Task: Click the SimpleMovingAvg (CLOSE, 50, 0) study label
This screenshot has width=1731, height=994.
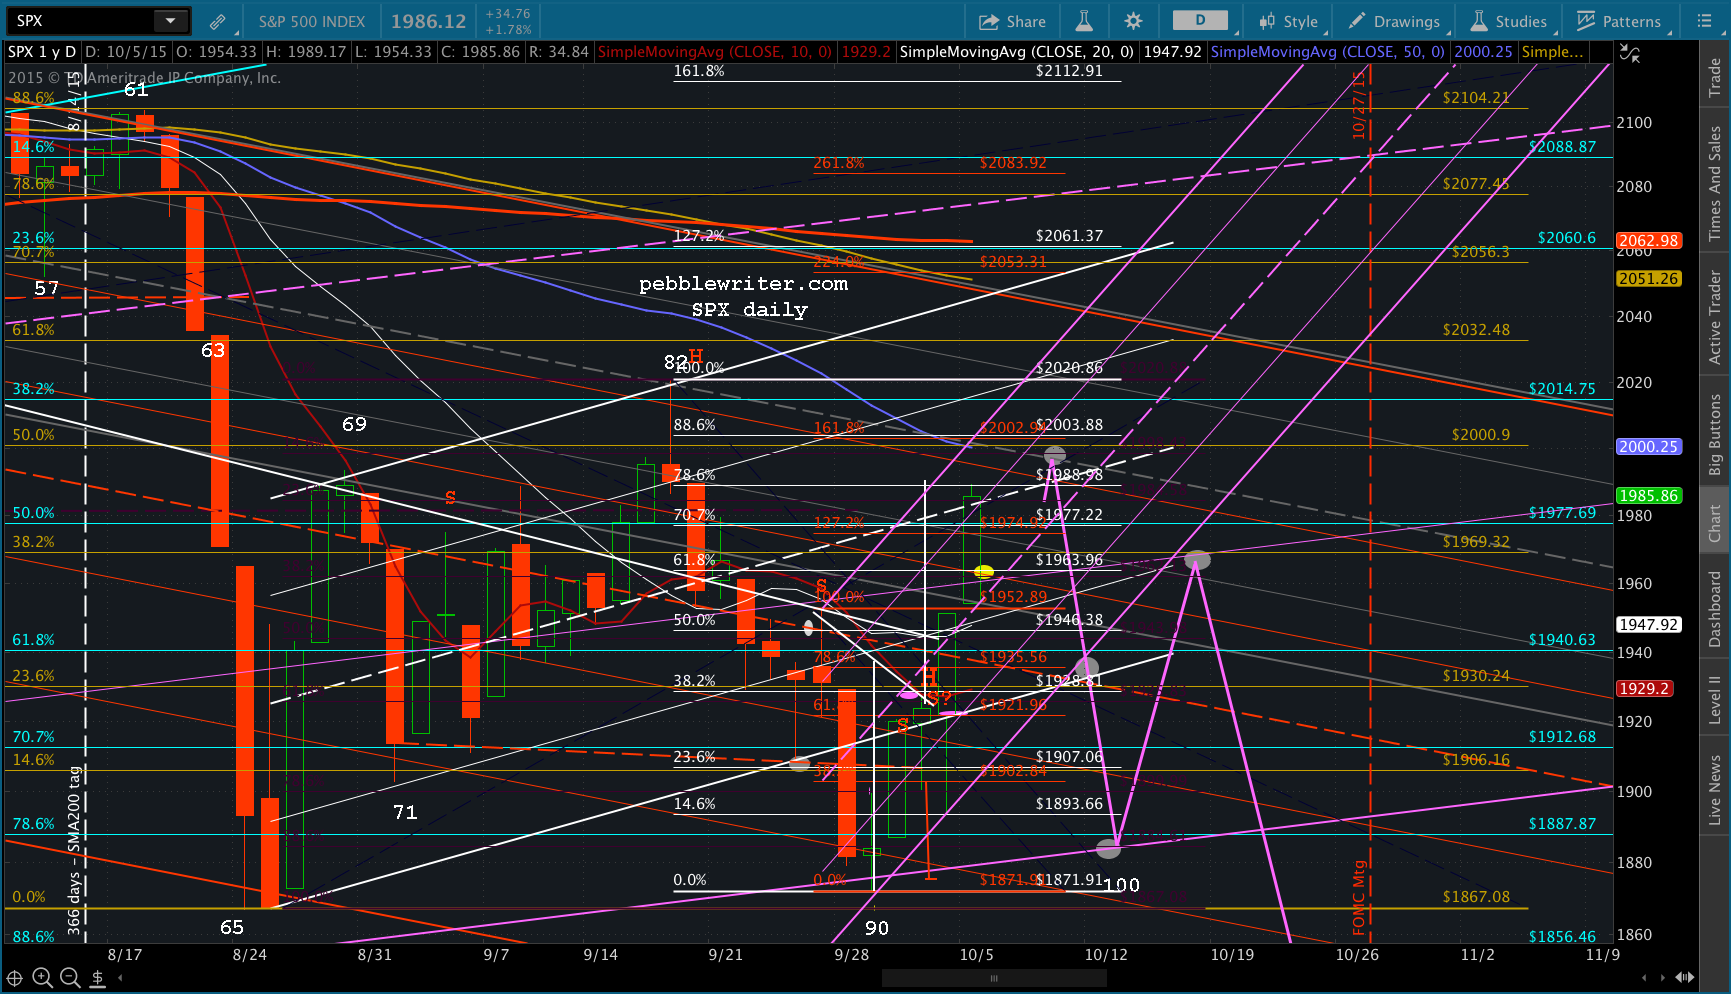Action: click(1327, 52)
